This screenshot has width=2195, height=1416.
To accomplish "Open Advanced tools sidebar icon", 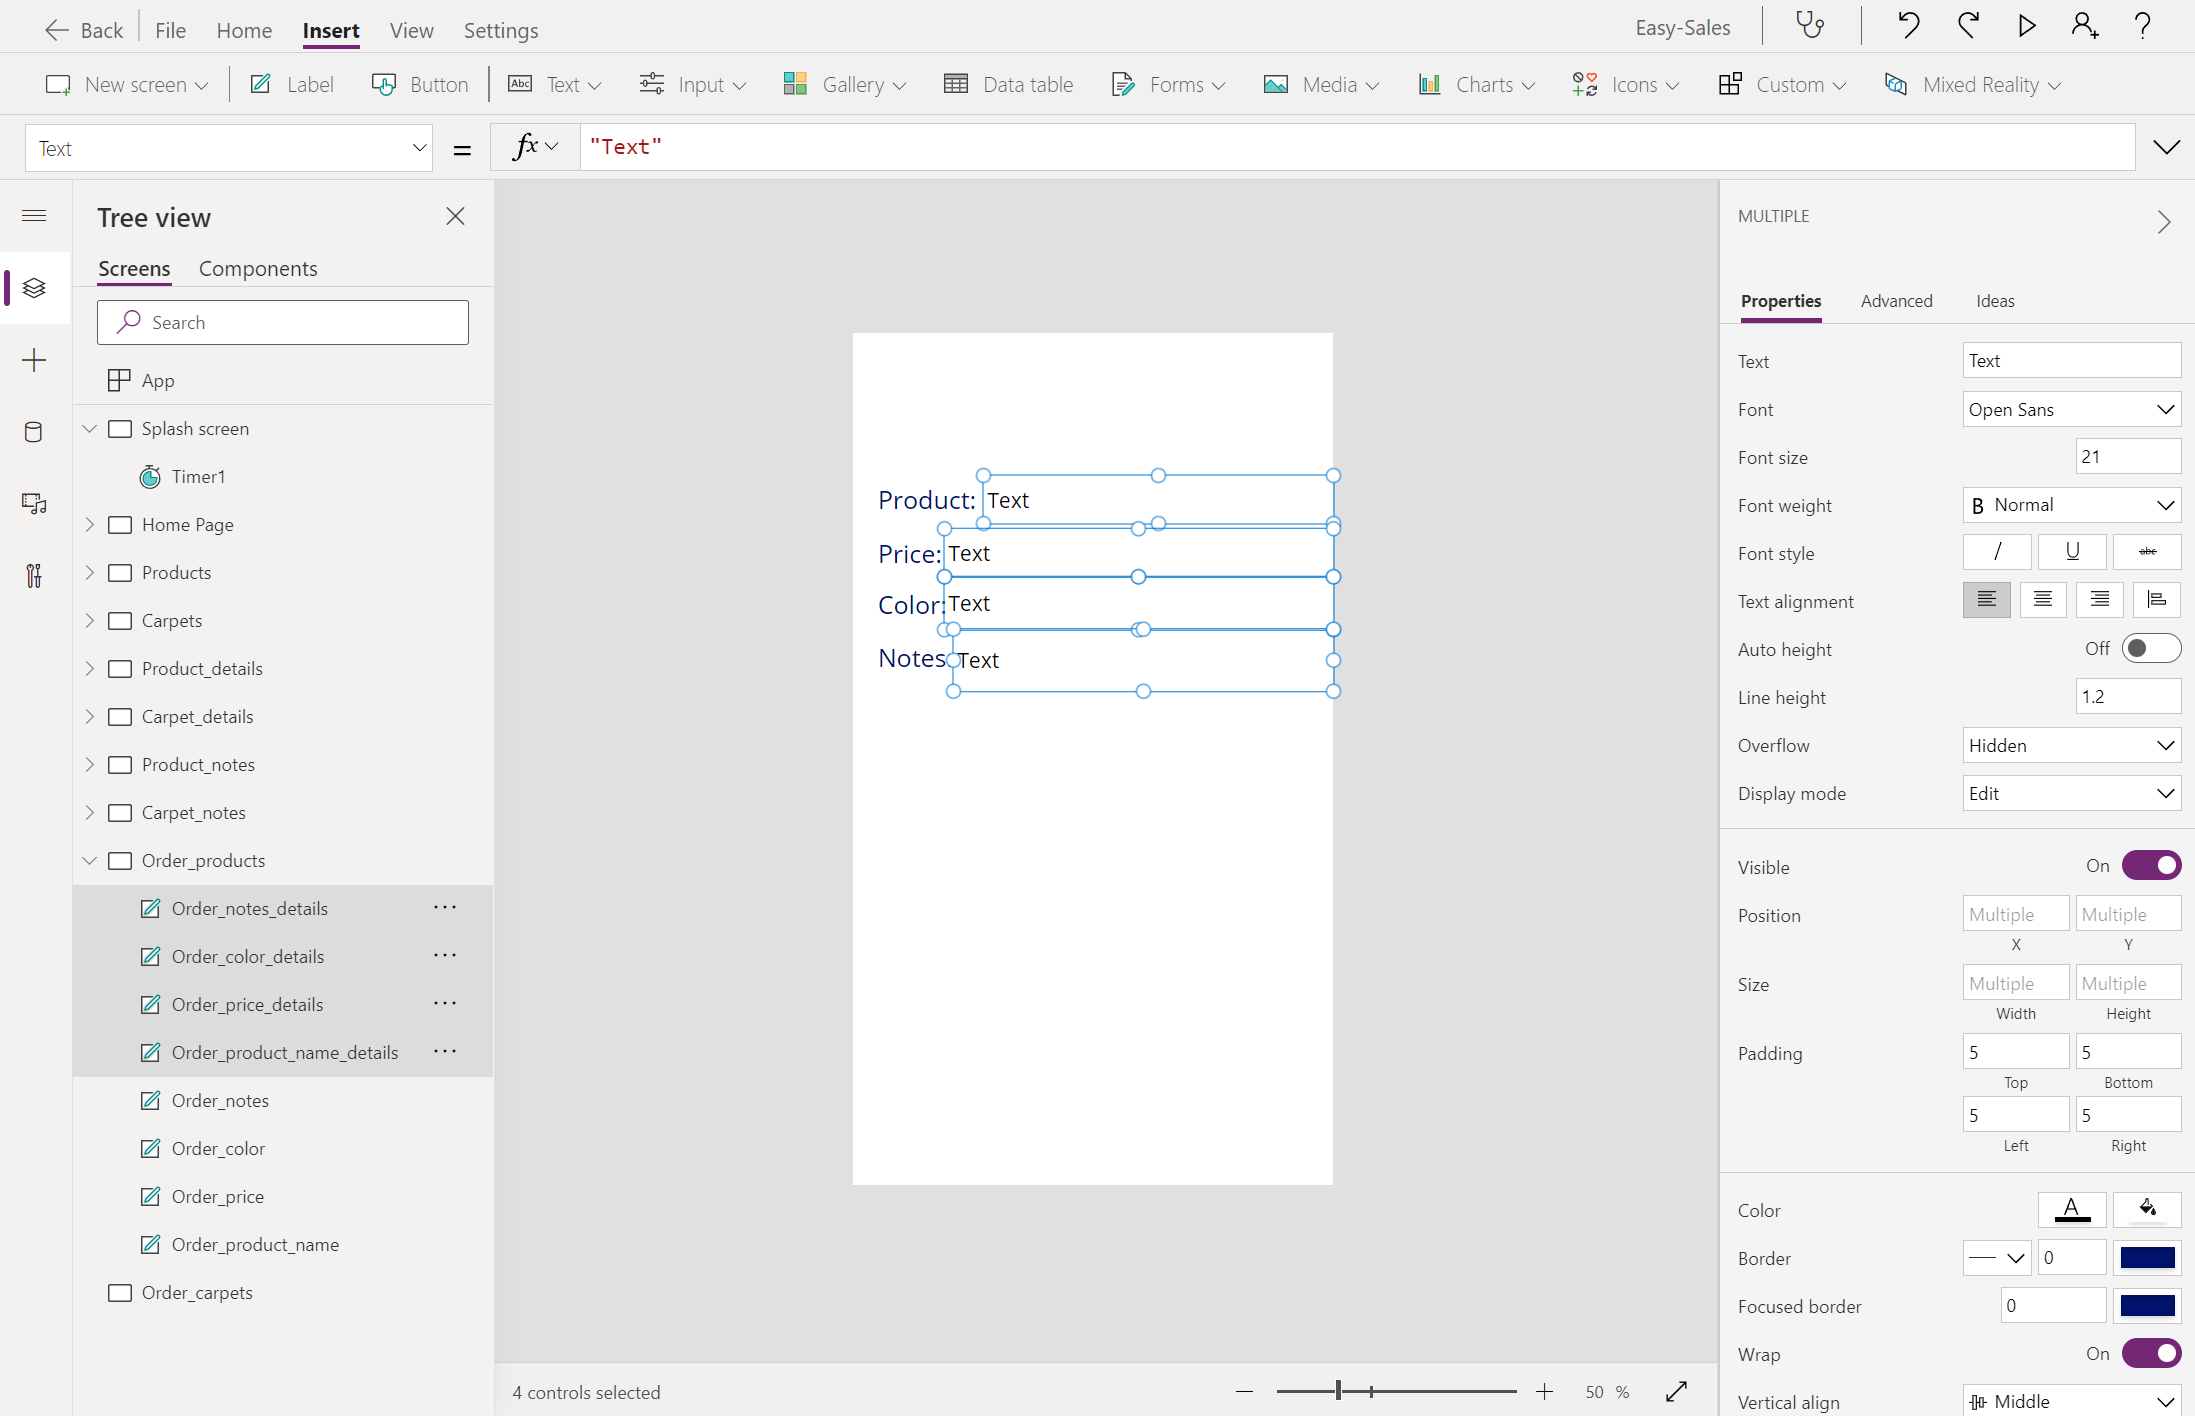I will pos(34,576).
